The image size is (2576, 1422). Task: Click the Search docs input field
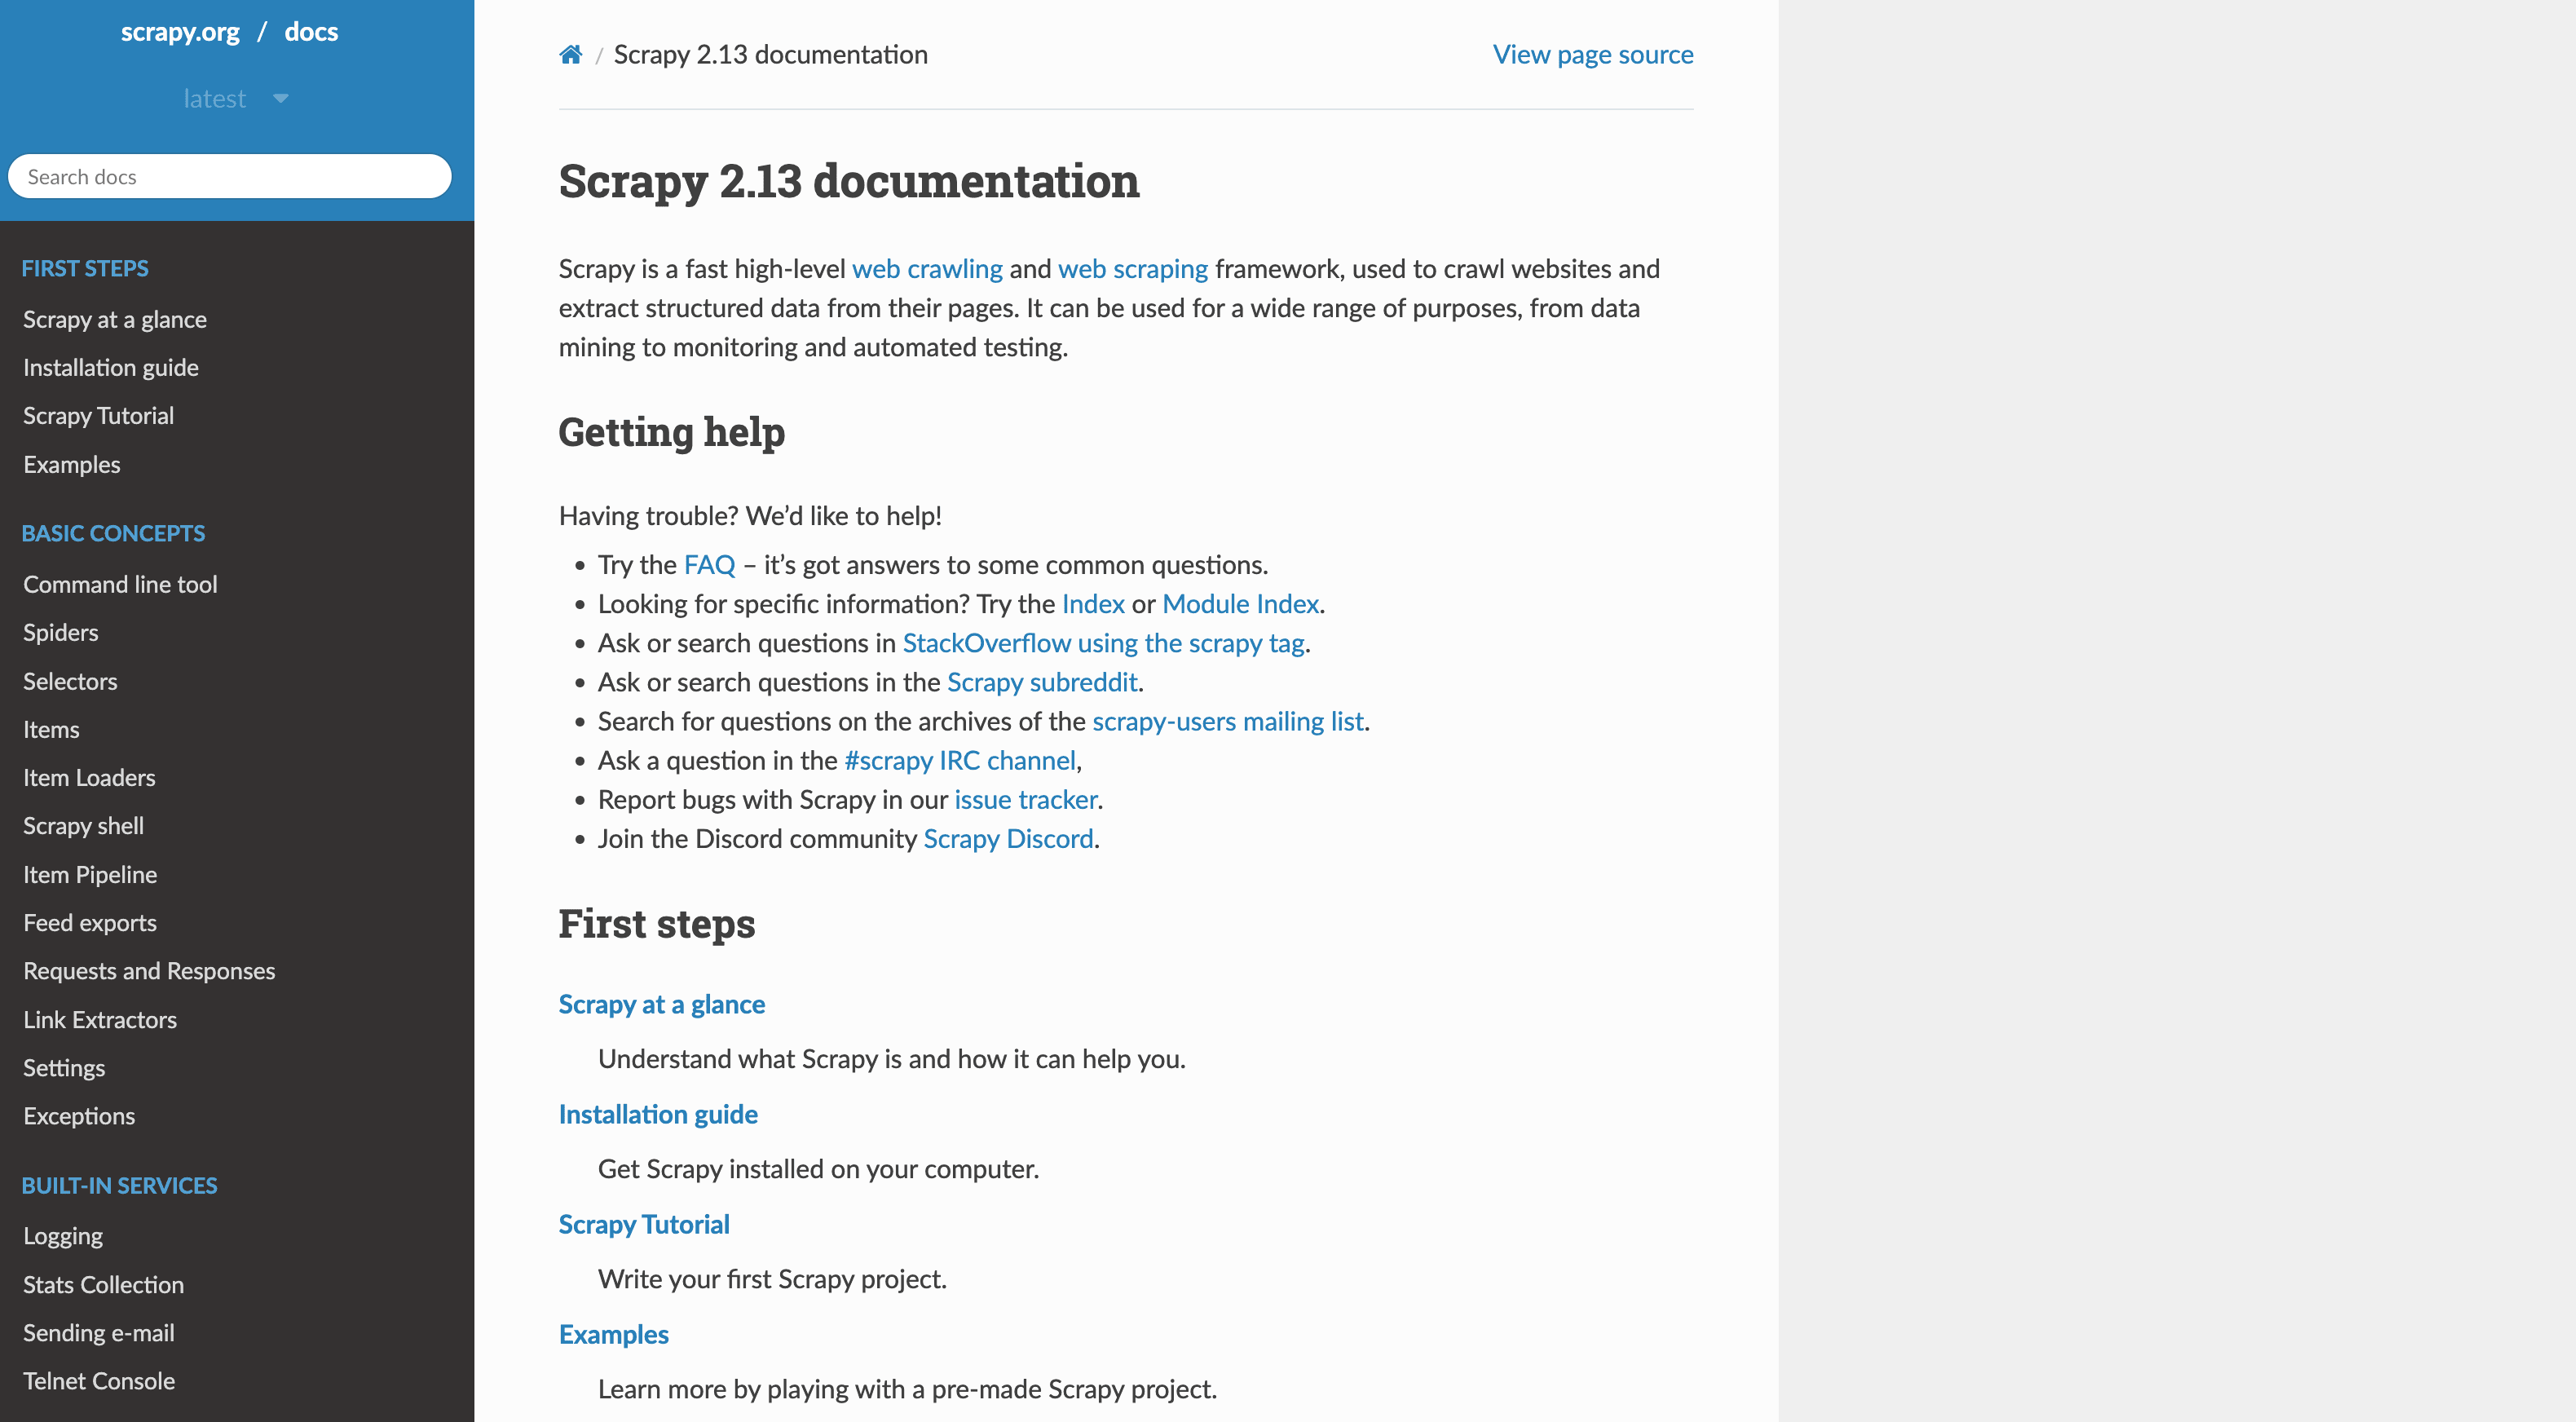pyautogui.click(x=230, y=176)
